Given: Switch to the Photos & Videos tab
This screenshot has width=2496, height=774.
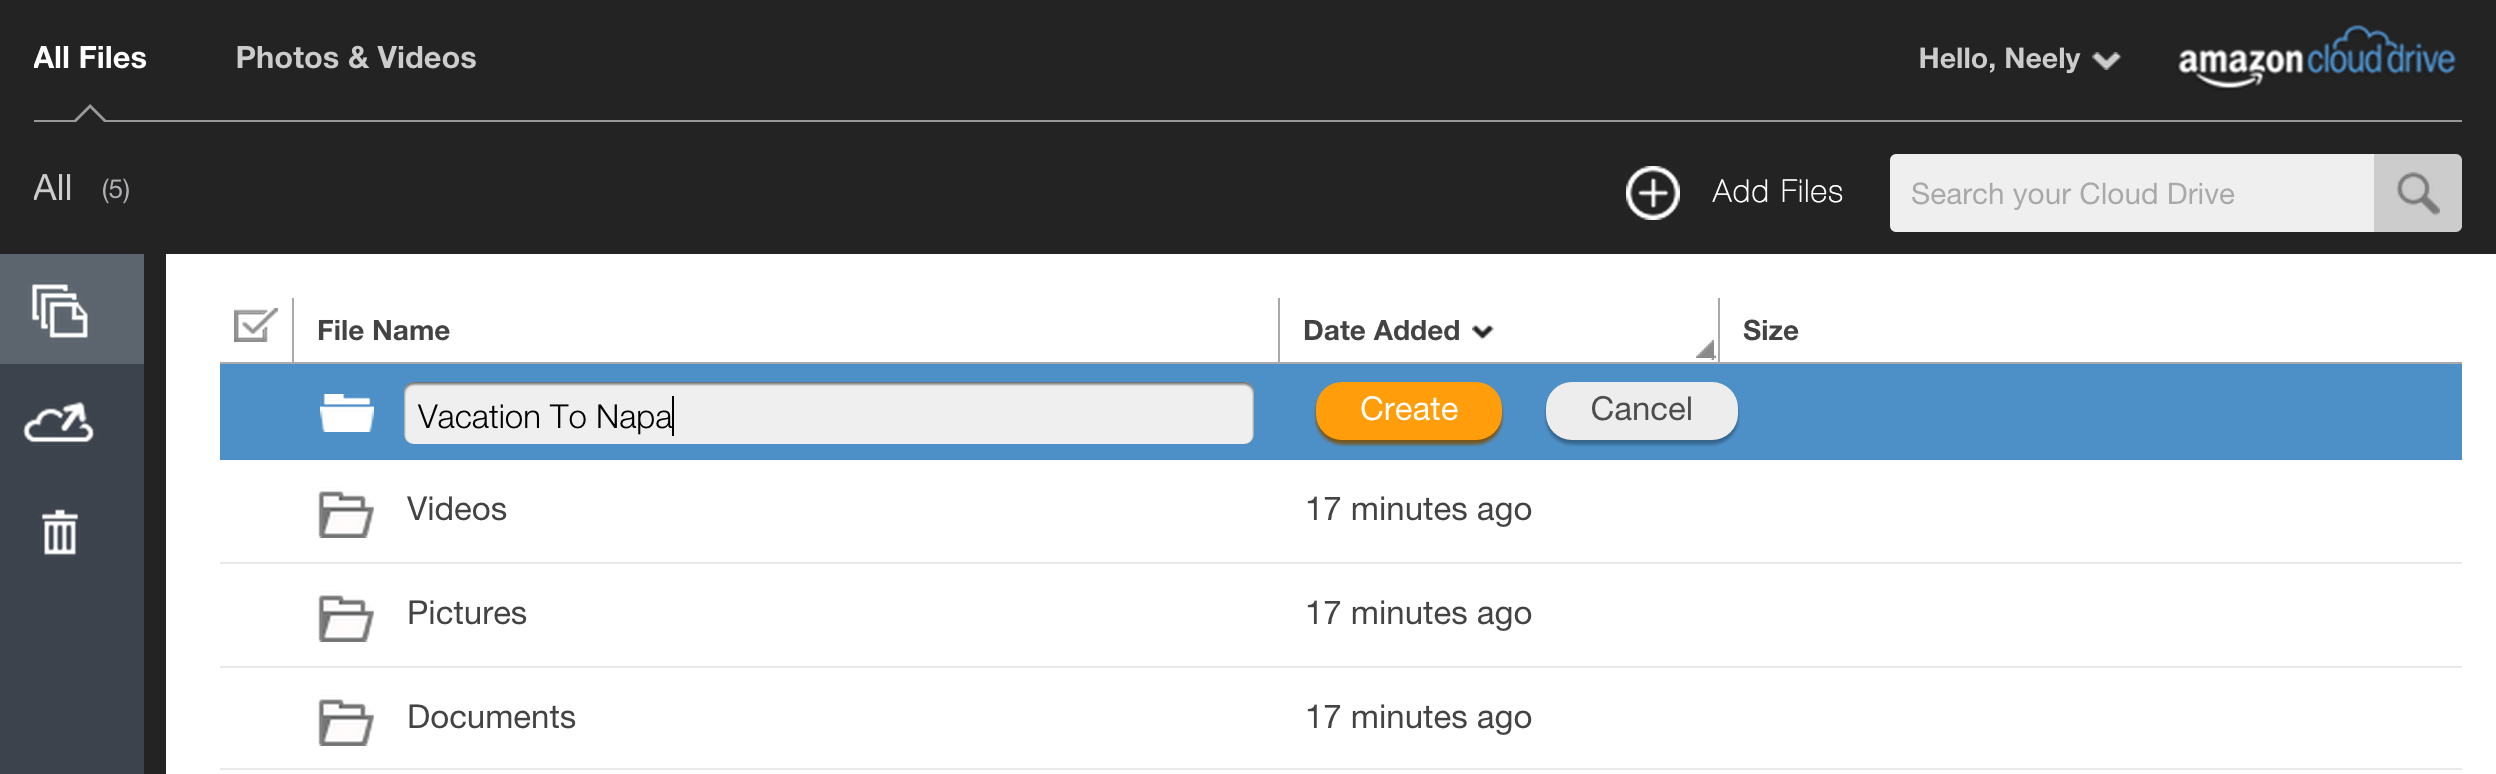Looking at the screenshot, I should tap(356, 58).
